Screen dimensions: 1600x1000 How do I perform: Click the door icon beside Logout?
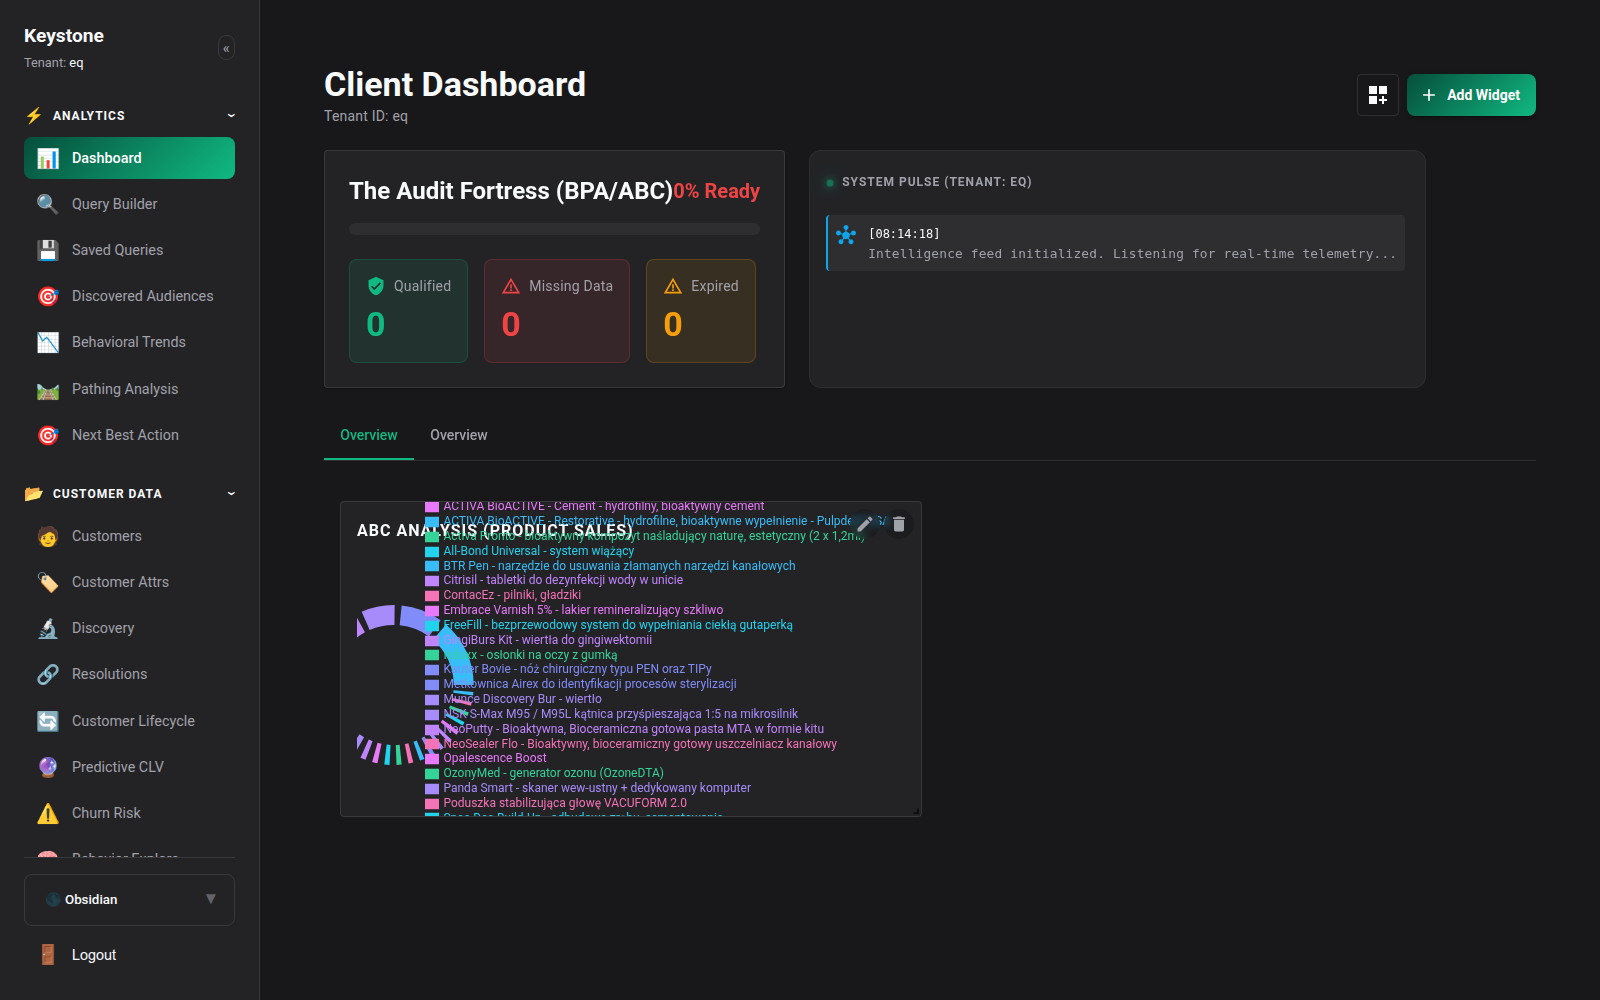[x=48, y=955]
